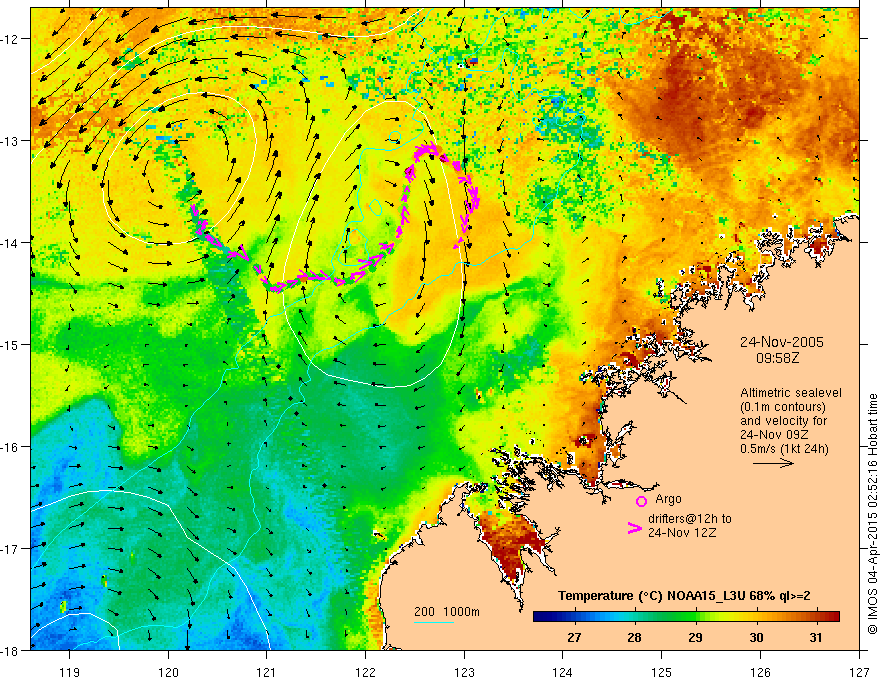Click the '0.5m/s (1kt 24h)' scale text
This screenshot has width=880, height=680.
[x=784, y=449]
